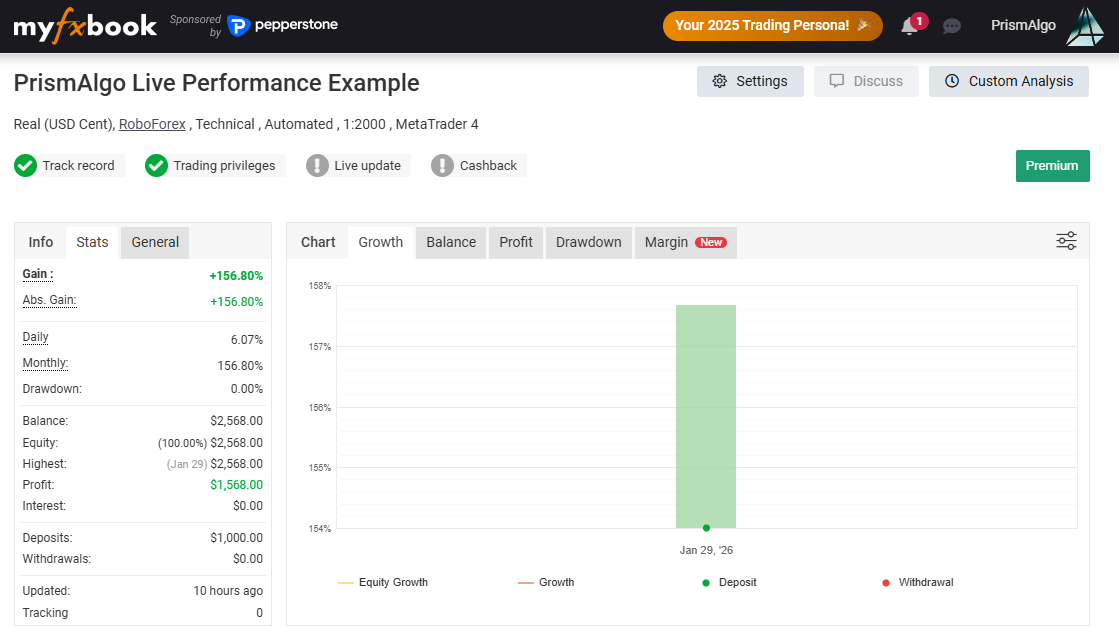1119x644 pixels.
Task: Open chart options sliders icon
Action: (x=1066, y=241)
